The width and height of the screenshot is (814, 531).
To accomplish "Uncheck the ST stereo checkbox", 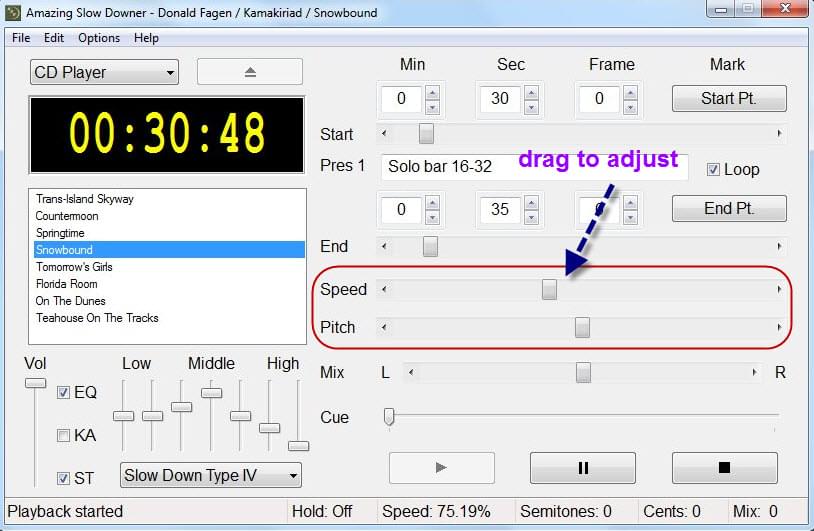I will 64,478.
